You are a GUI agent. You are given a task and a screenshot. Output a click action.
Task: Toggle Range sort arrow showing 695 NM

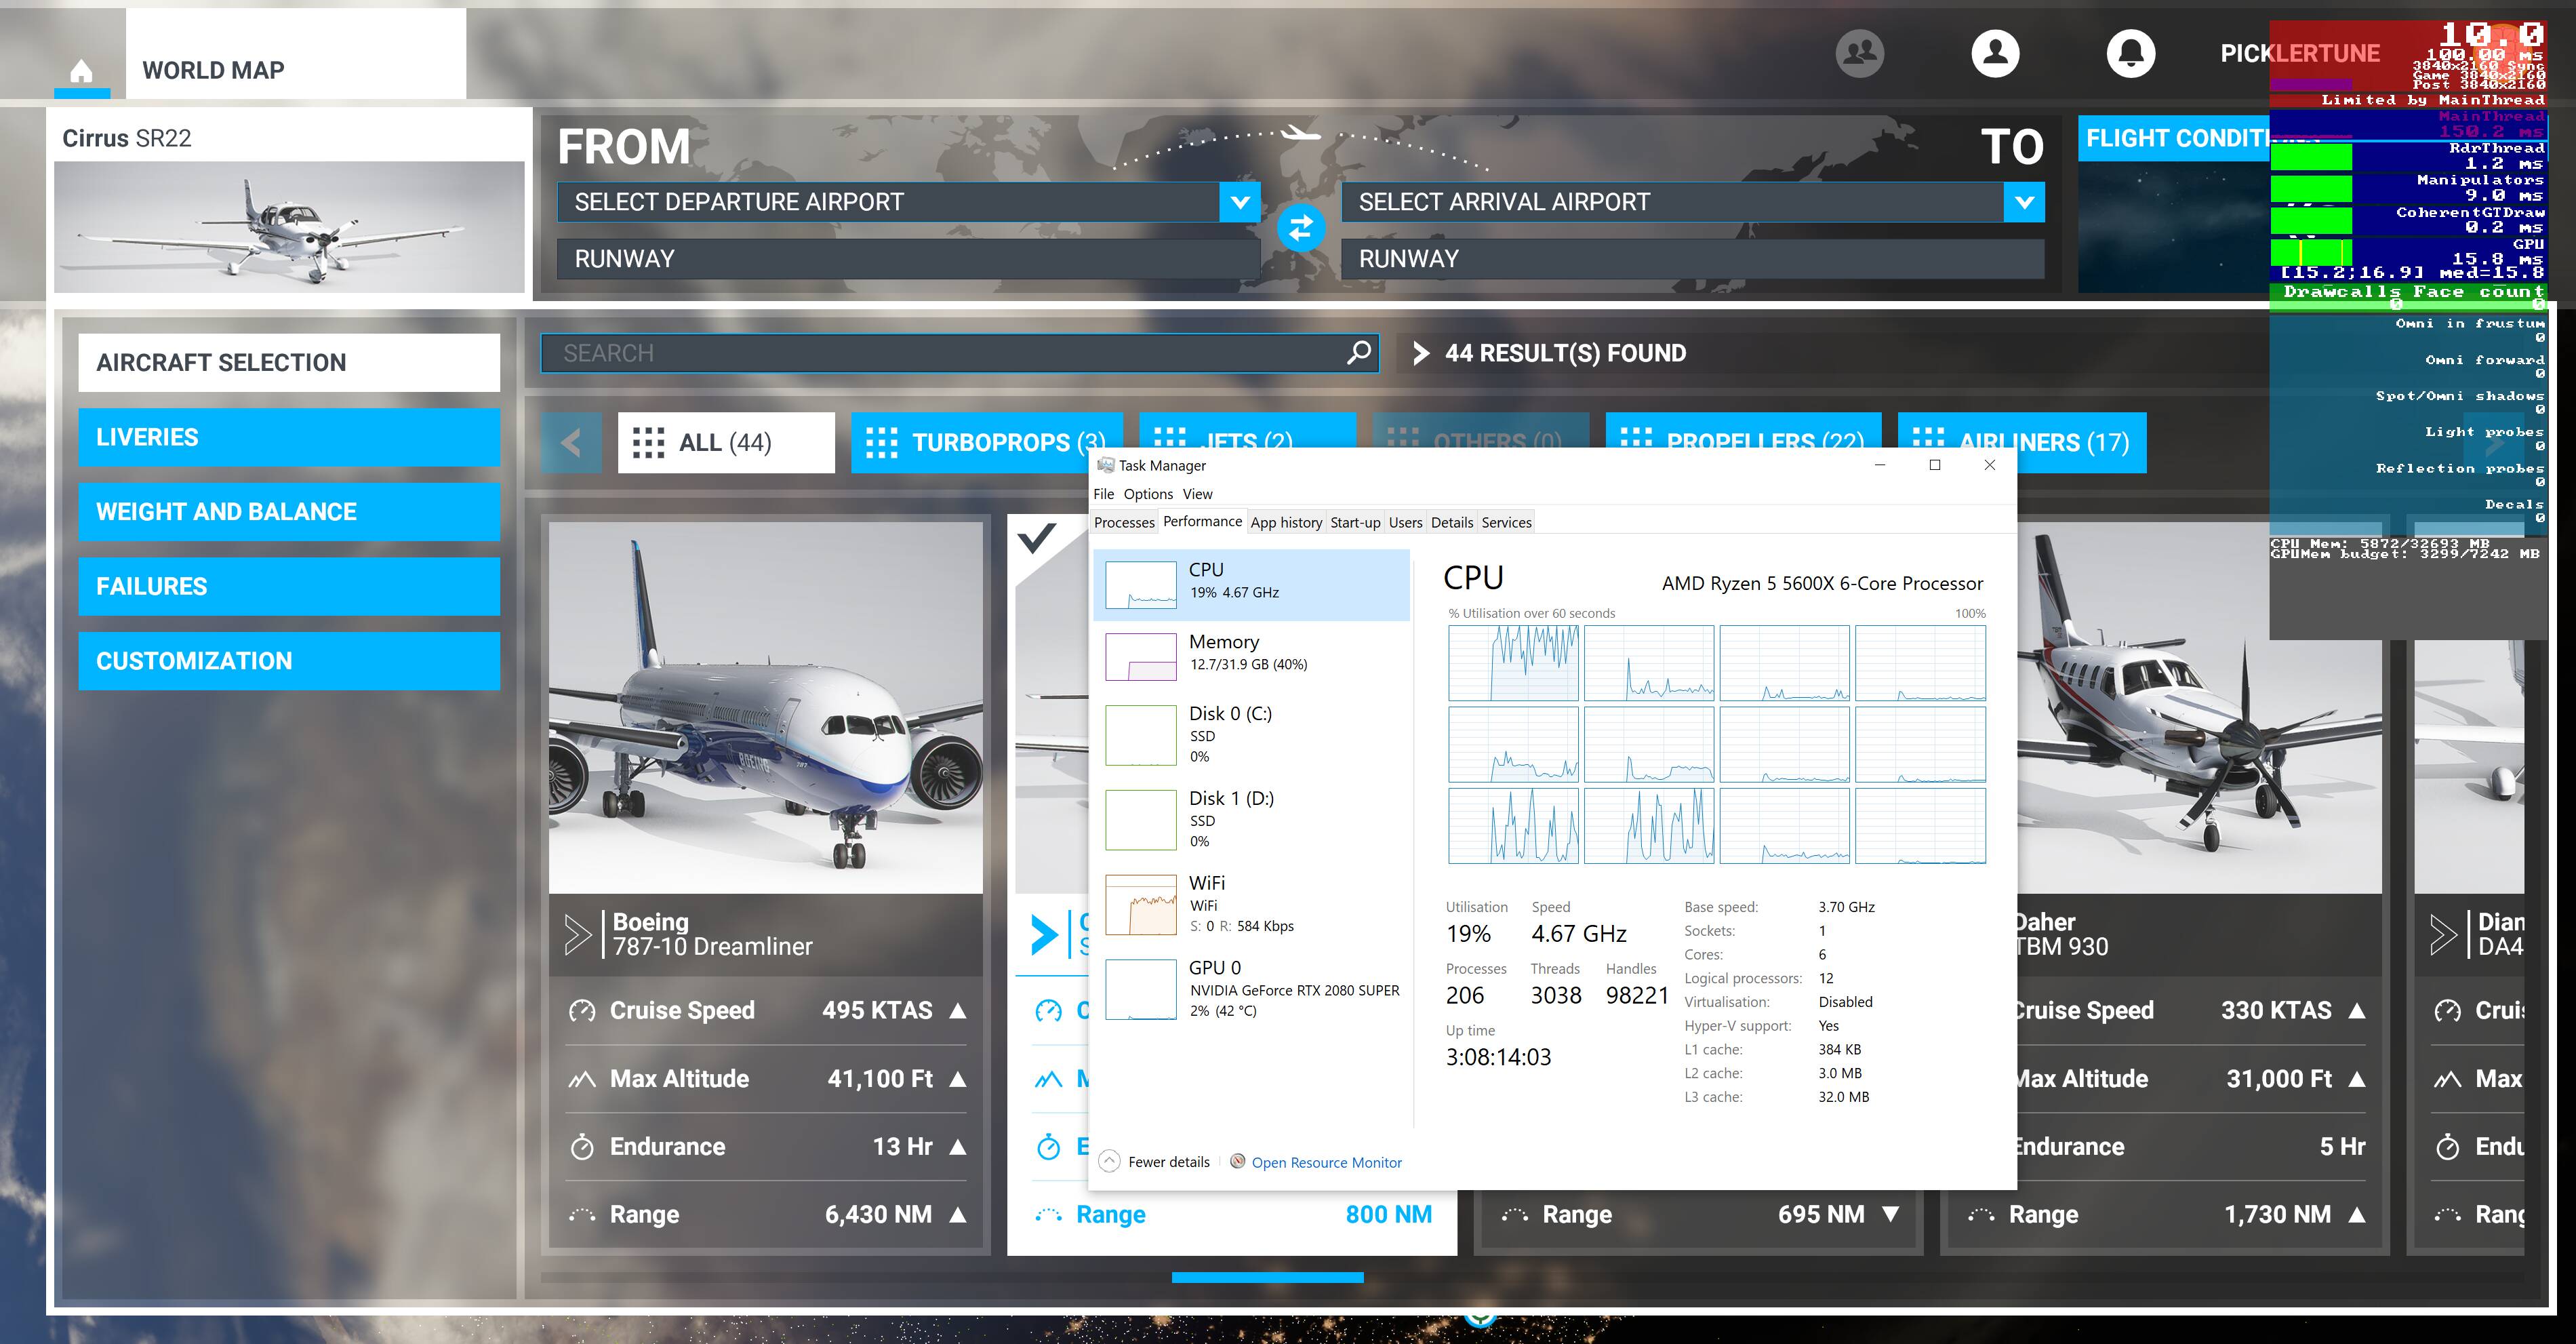pos(1890,1214)
